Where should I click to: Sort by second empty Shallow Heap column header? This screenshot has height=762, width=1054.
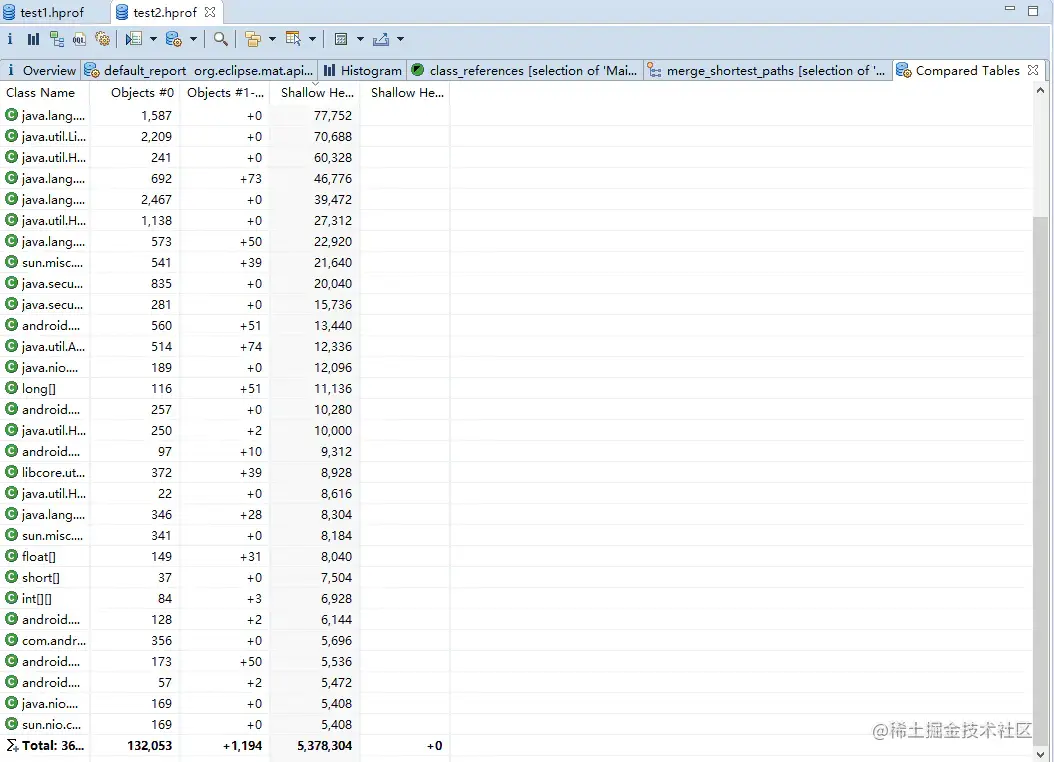click(405, 93)
